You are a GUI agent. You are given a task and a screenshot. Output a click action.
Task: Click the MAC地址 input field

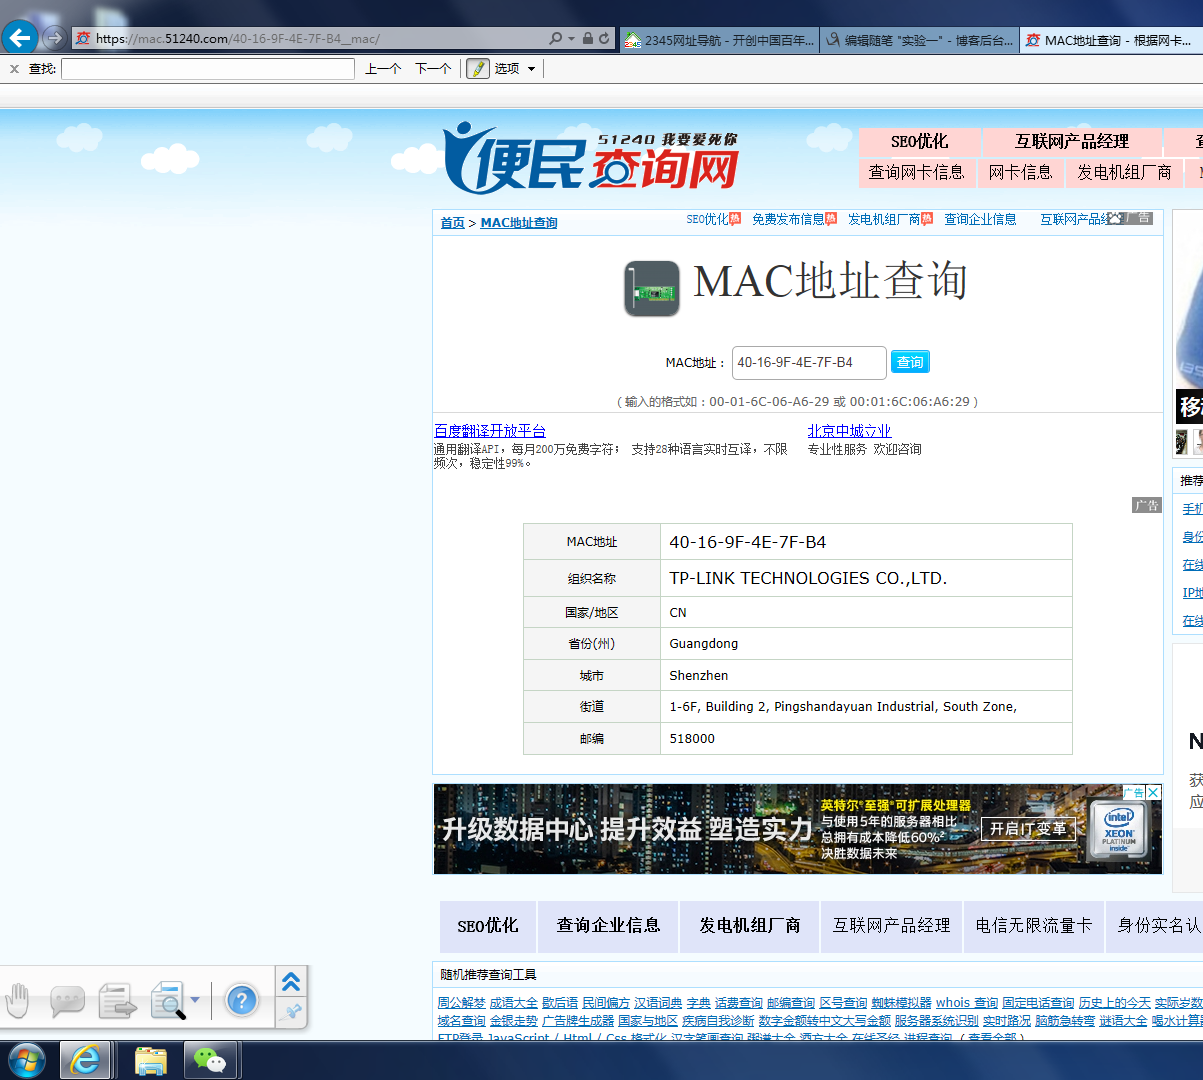click(809, 362)
